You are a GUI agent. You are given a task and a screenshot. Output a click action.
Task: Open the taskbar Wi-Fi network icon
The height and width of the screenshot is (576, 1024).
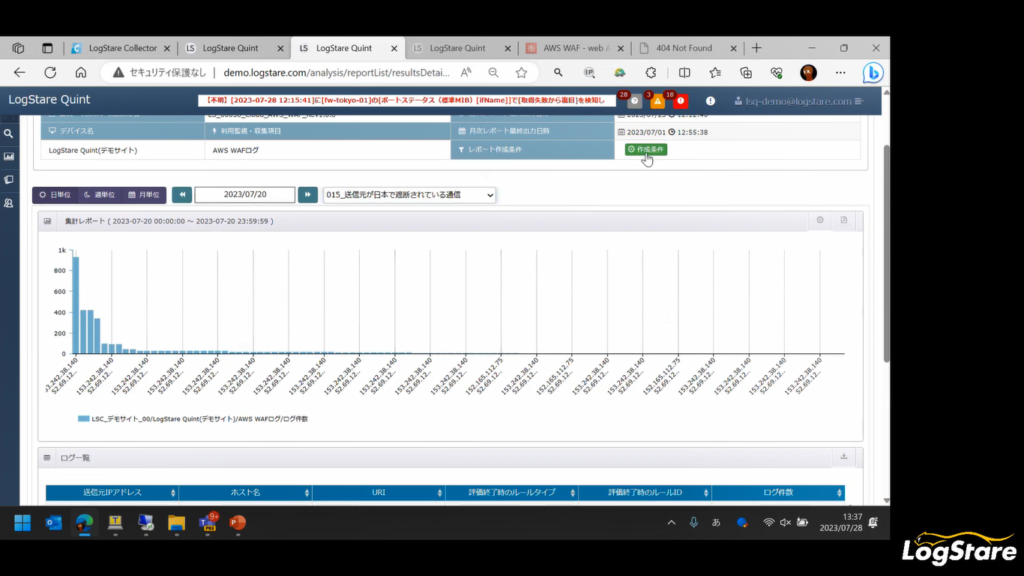point(769,522)
